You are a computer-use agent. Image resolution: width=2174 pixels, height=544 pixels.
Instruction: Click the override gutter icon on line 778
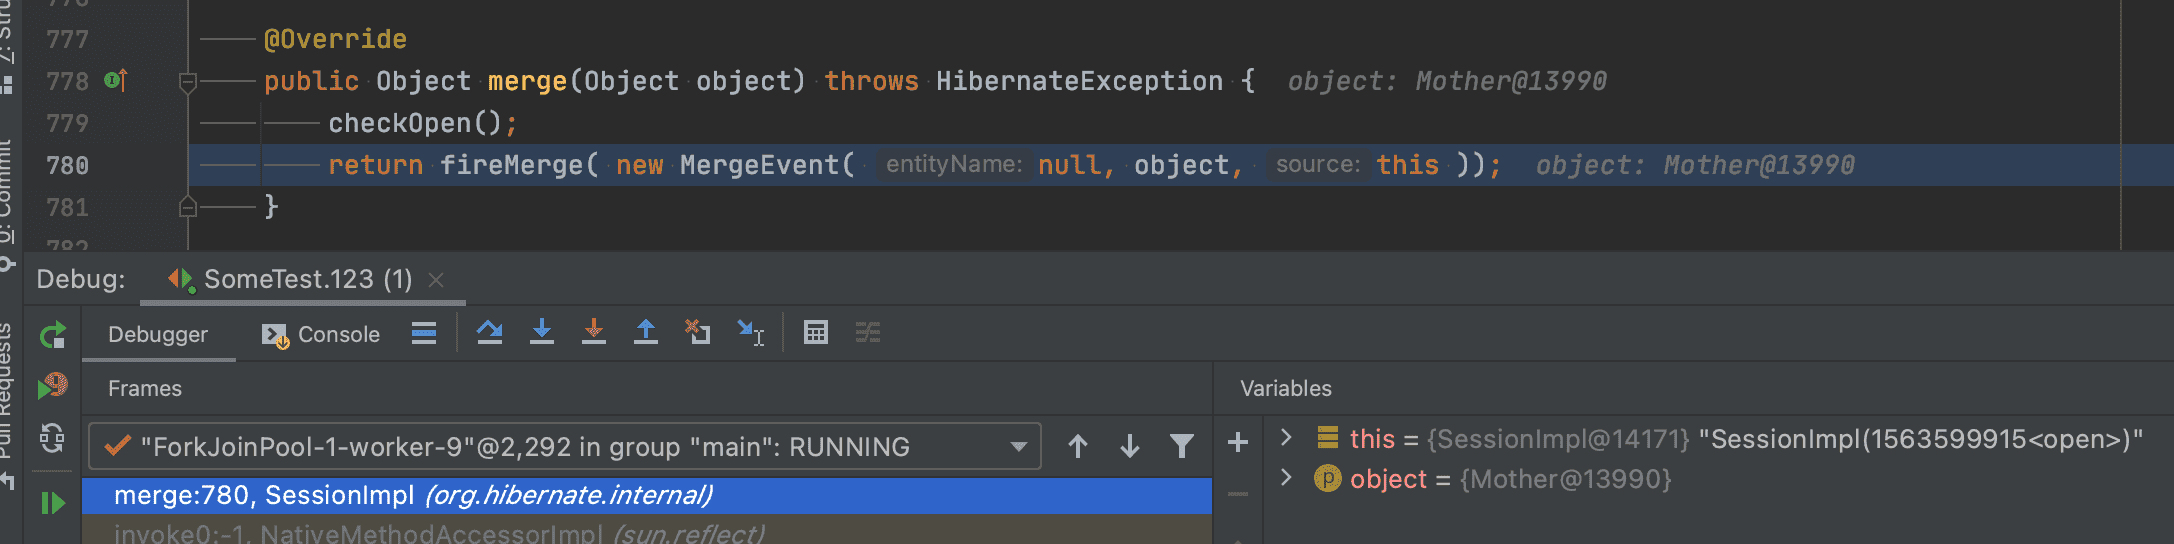[x=116, y=80]
